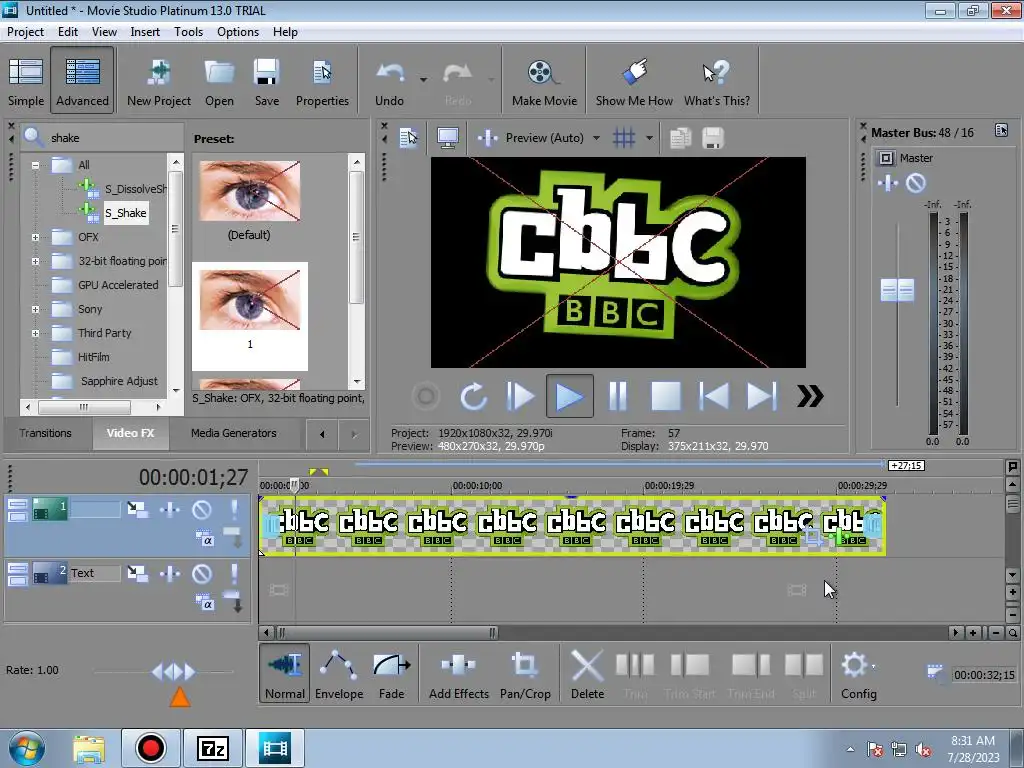Select the Normal edit tool
Viewport: 1024px width, 768px height.
[x=285, y=673]
